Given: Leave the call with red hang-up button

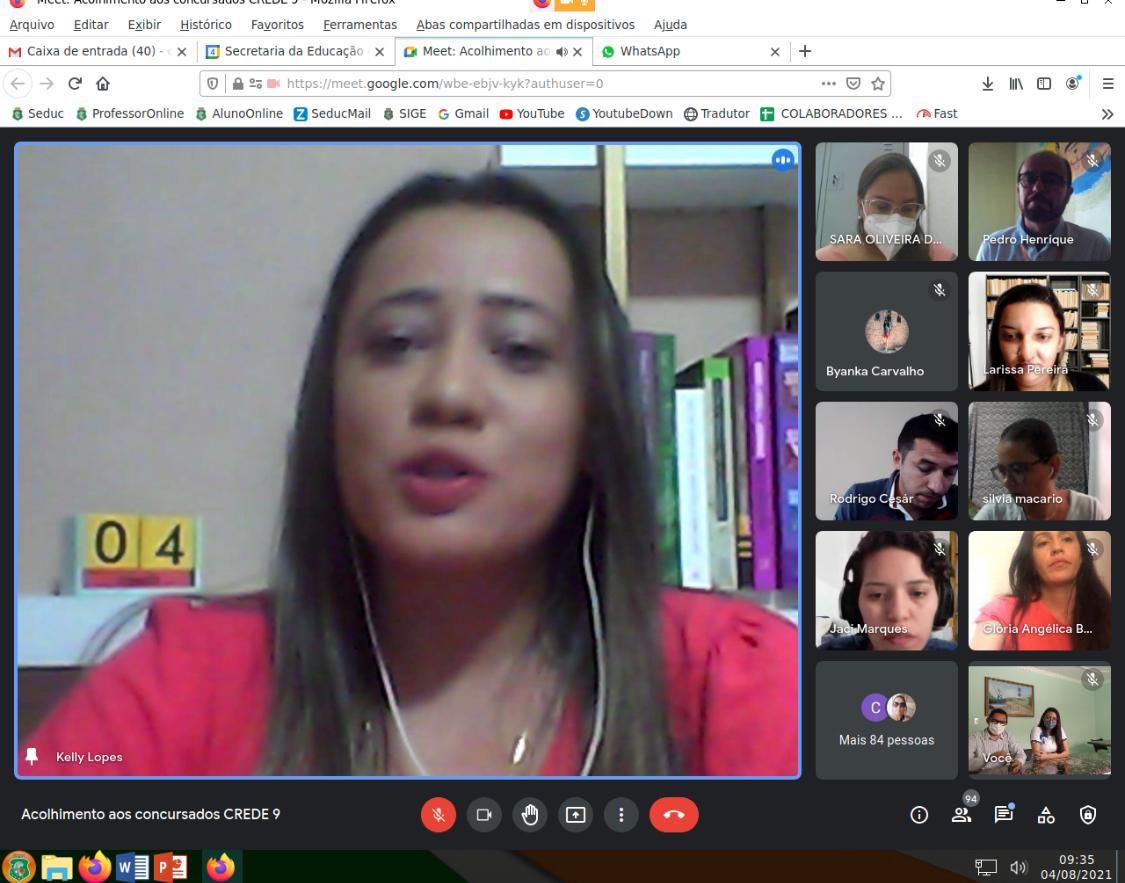Looking at the screenshot, I should [674, 815].
